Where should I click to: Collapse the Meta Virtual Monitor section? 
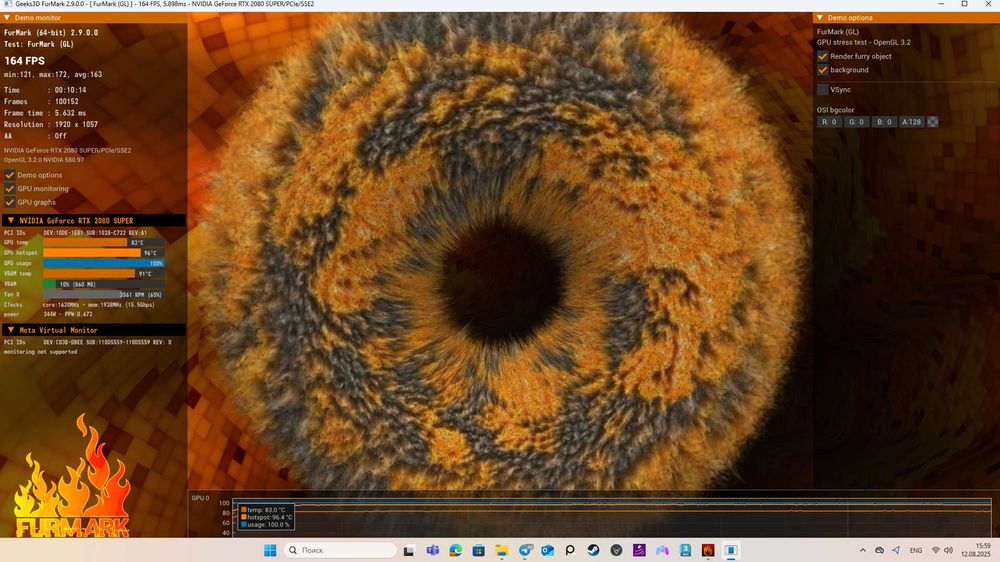pos(93,330)
